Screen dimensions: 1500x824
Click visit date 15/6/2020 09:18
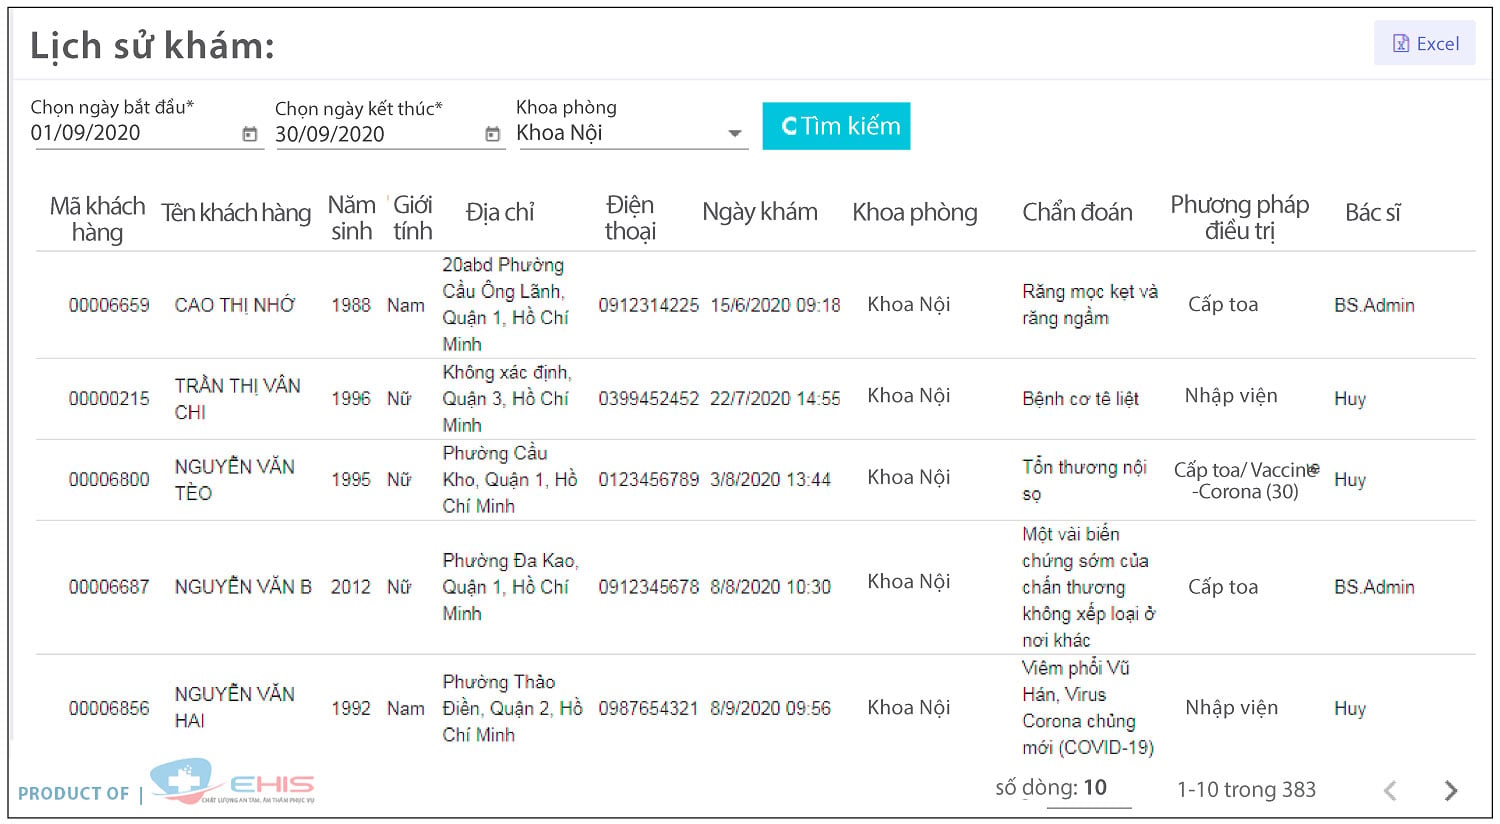[x=775, y=305]
